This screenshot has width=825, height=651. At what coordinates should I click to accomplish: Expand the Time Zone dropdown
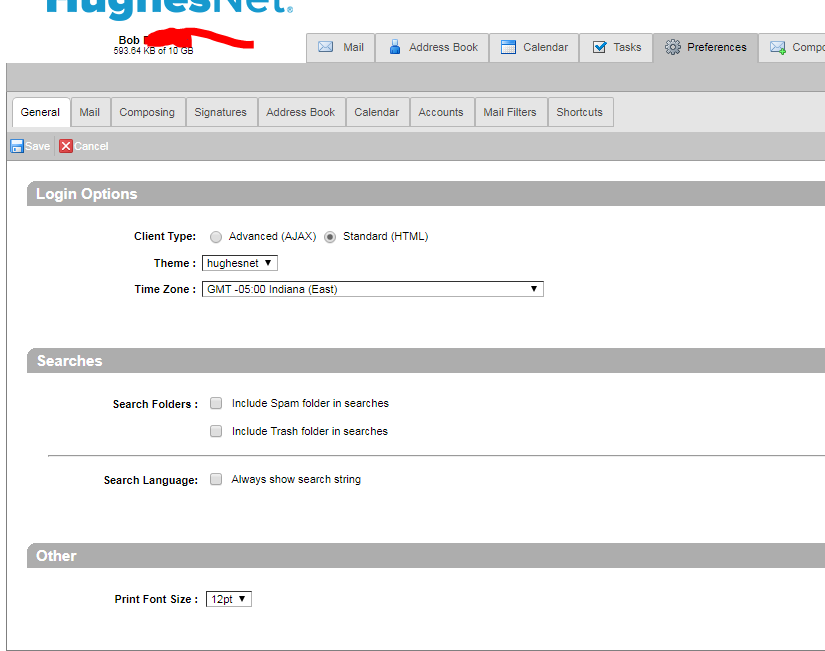click(372, 289)
